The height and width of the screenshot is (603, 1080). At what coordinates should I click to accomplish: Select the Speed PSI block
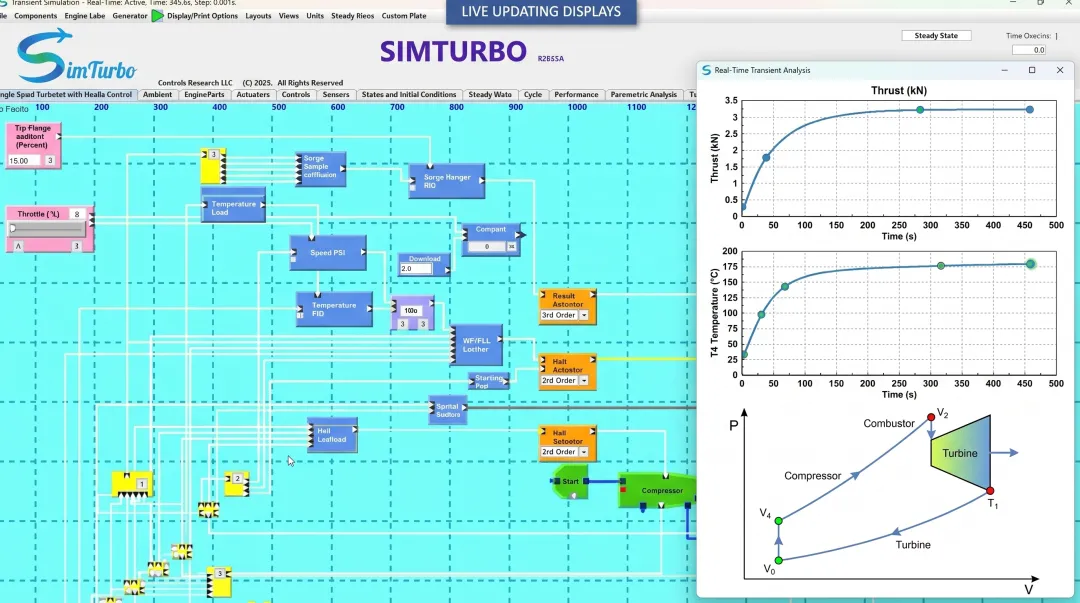point(328,252)
